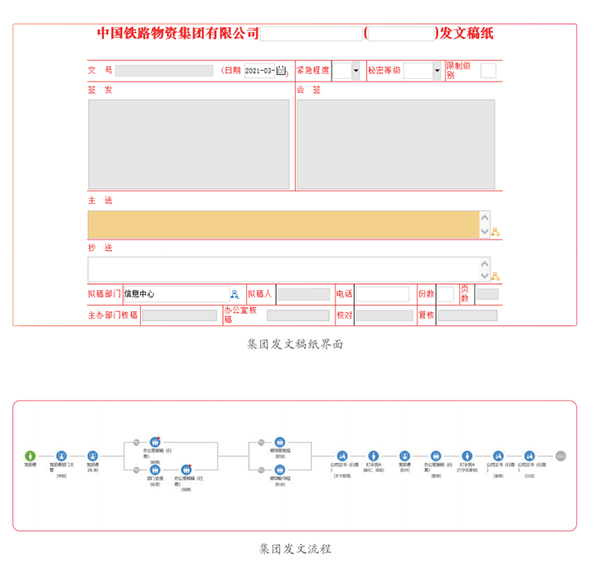Click the 抄送 recipient selector icon
This screenshot has width=600, height=568.
pos(496,276)
